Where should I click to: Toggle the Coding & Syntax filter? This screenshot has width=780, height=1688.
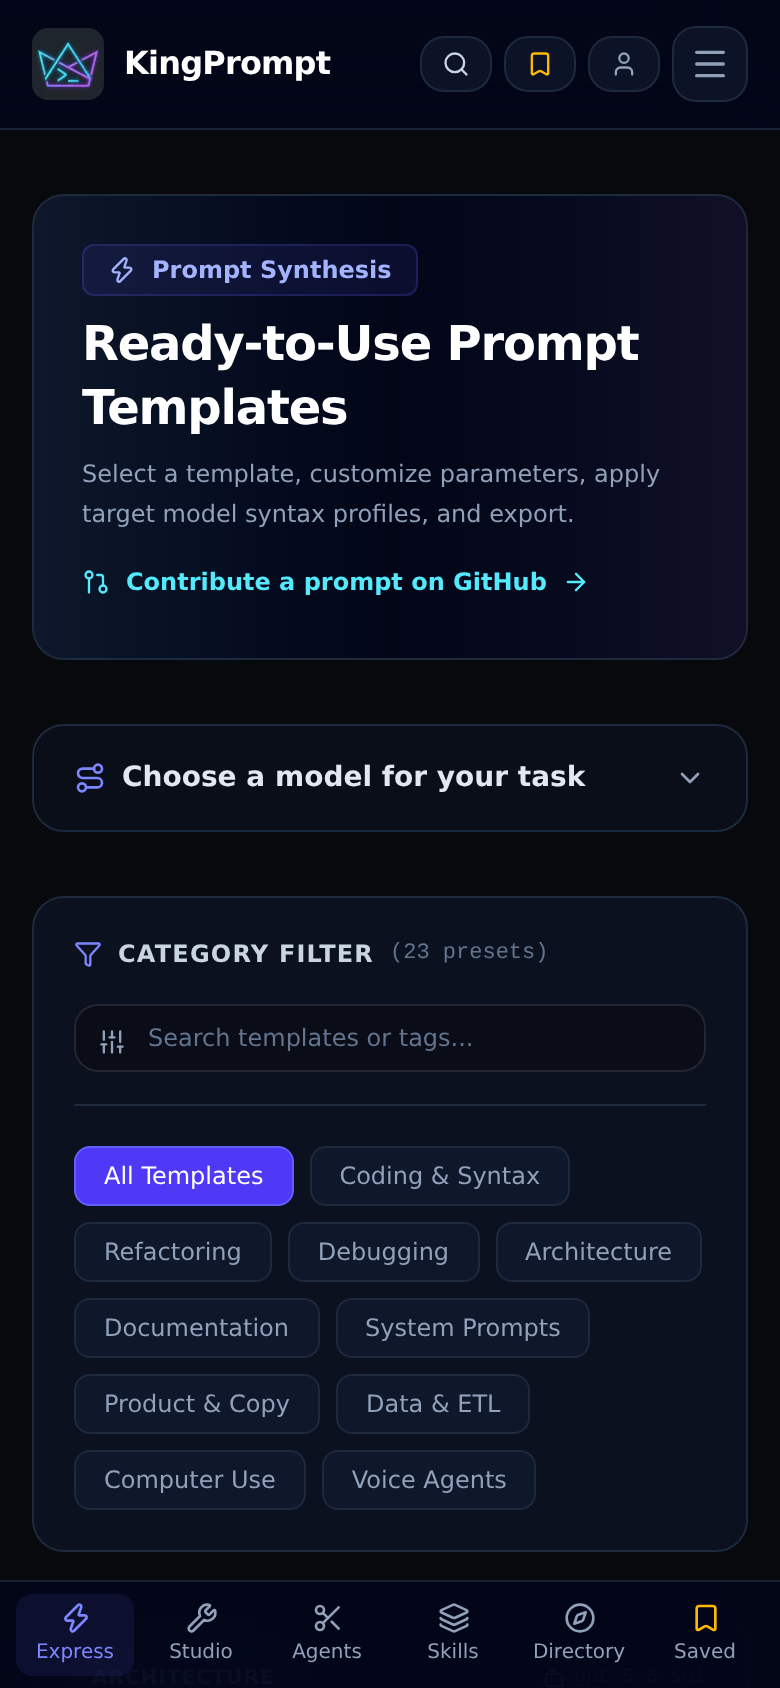[440, 1176]
